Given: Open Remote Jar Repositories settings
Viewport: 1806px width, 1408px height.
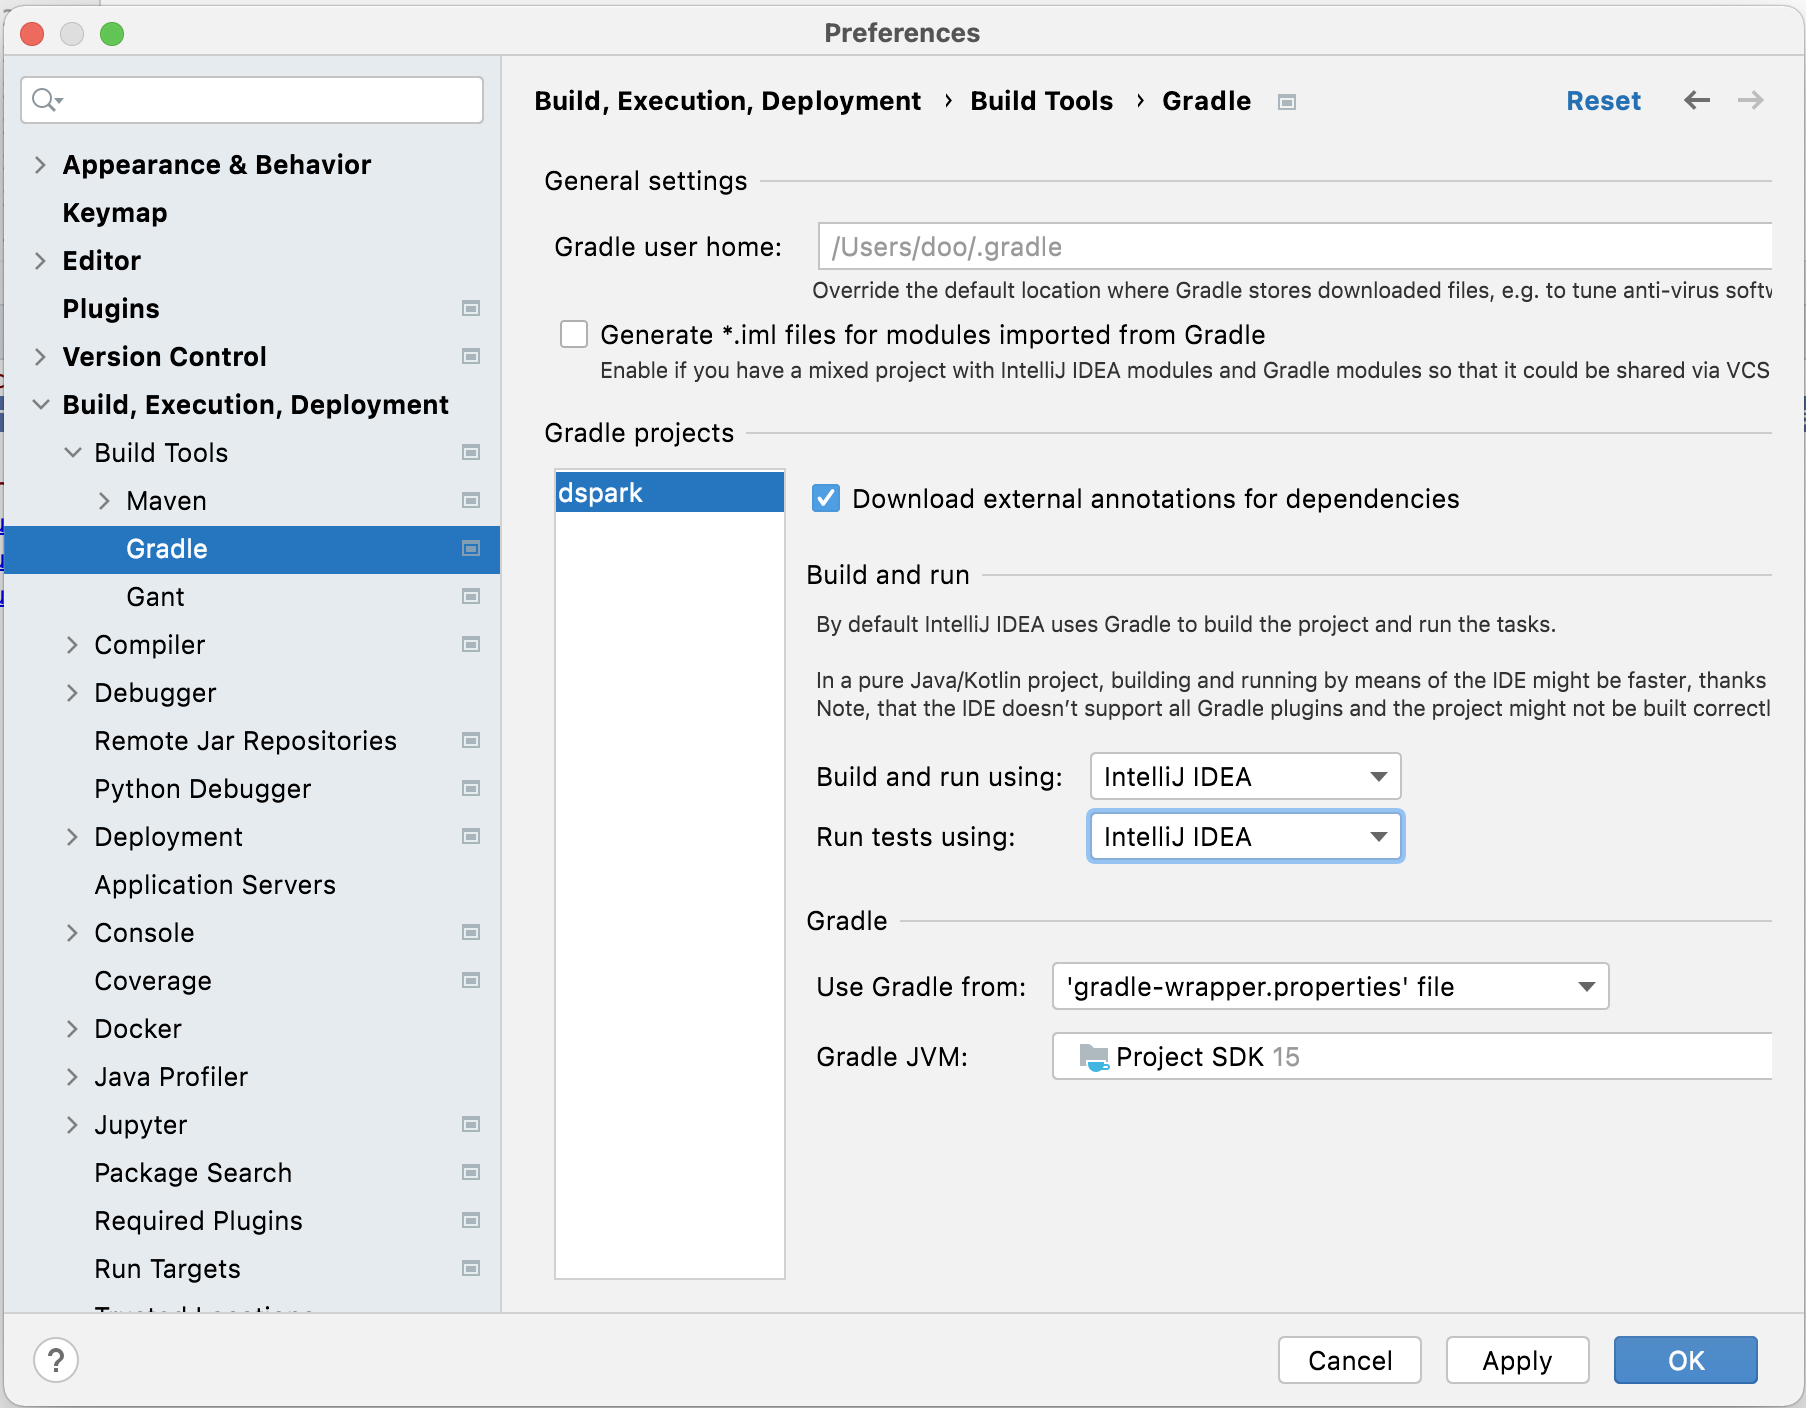Looking at the screenshot, I should (245, 740).
